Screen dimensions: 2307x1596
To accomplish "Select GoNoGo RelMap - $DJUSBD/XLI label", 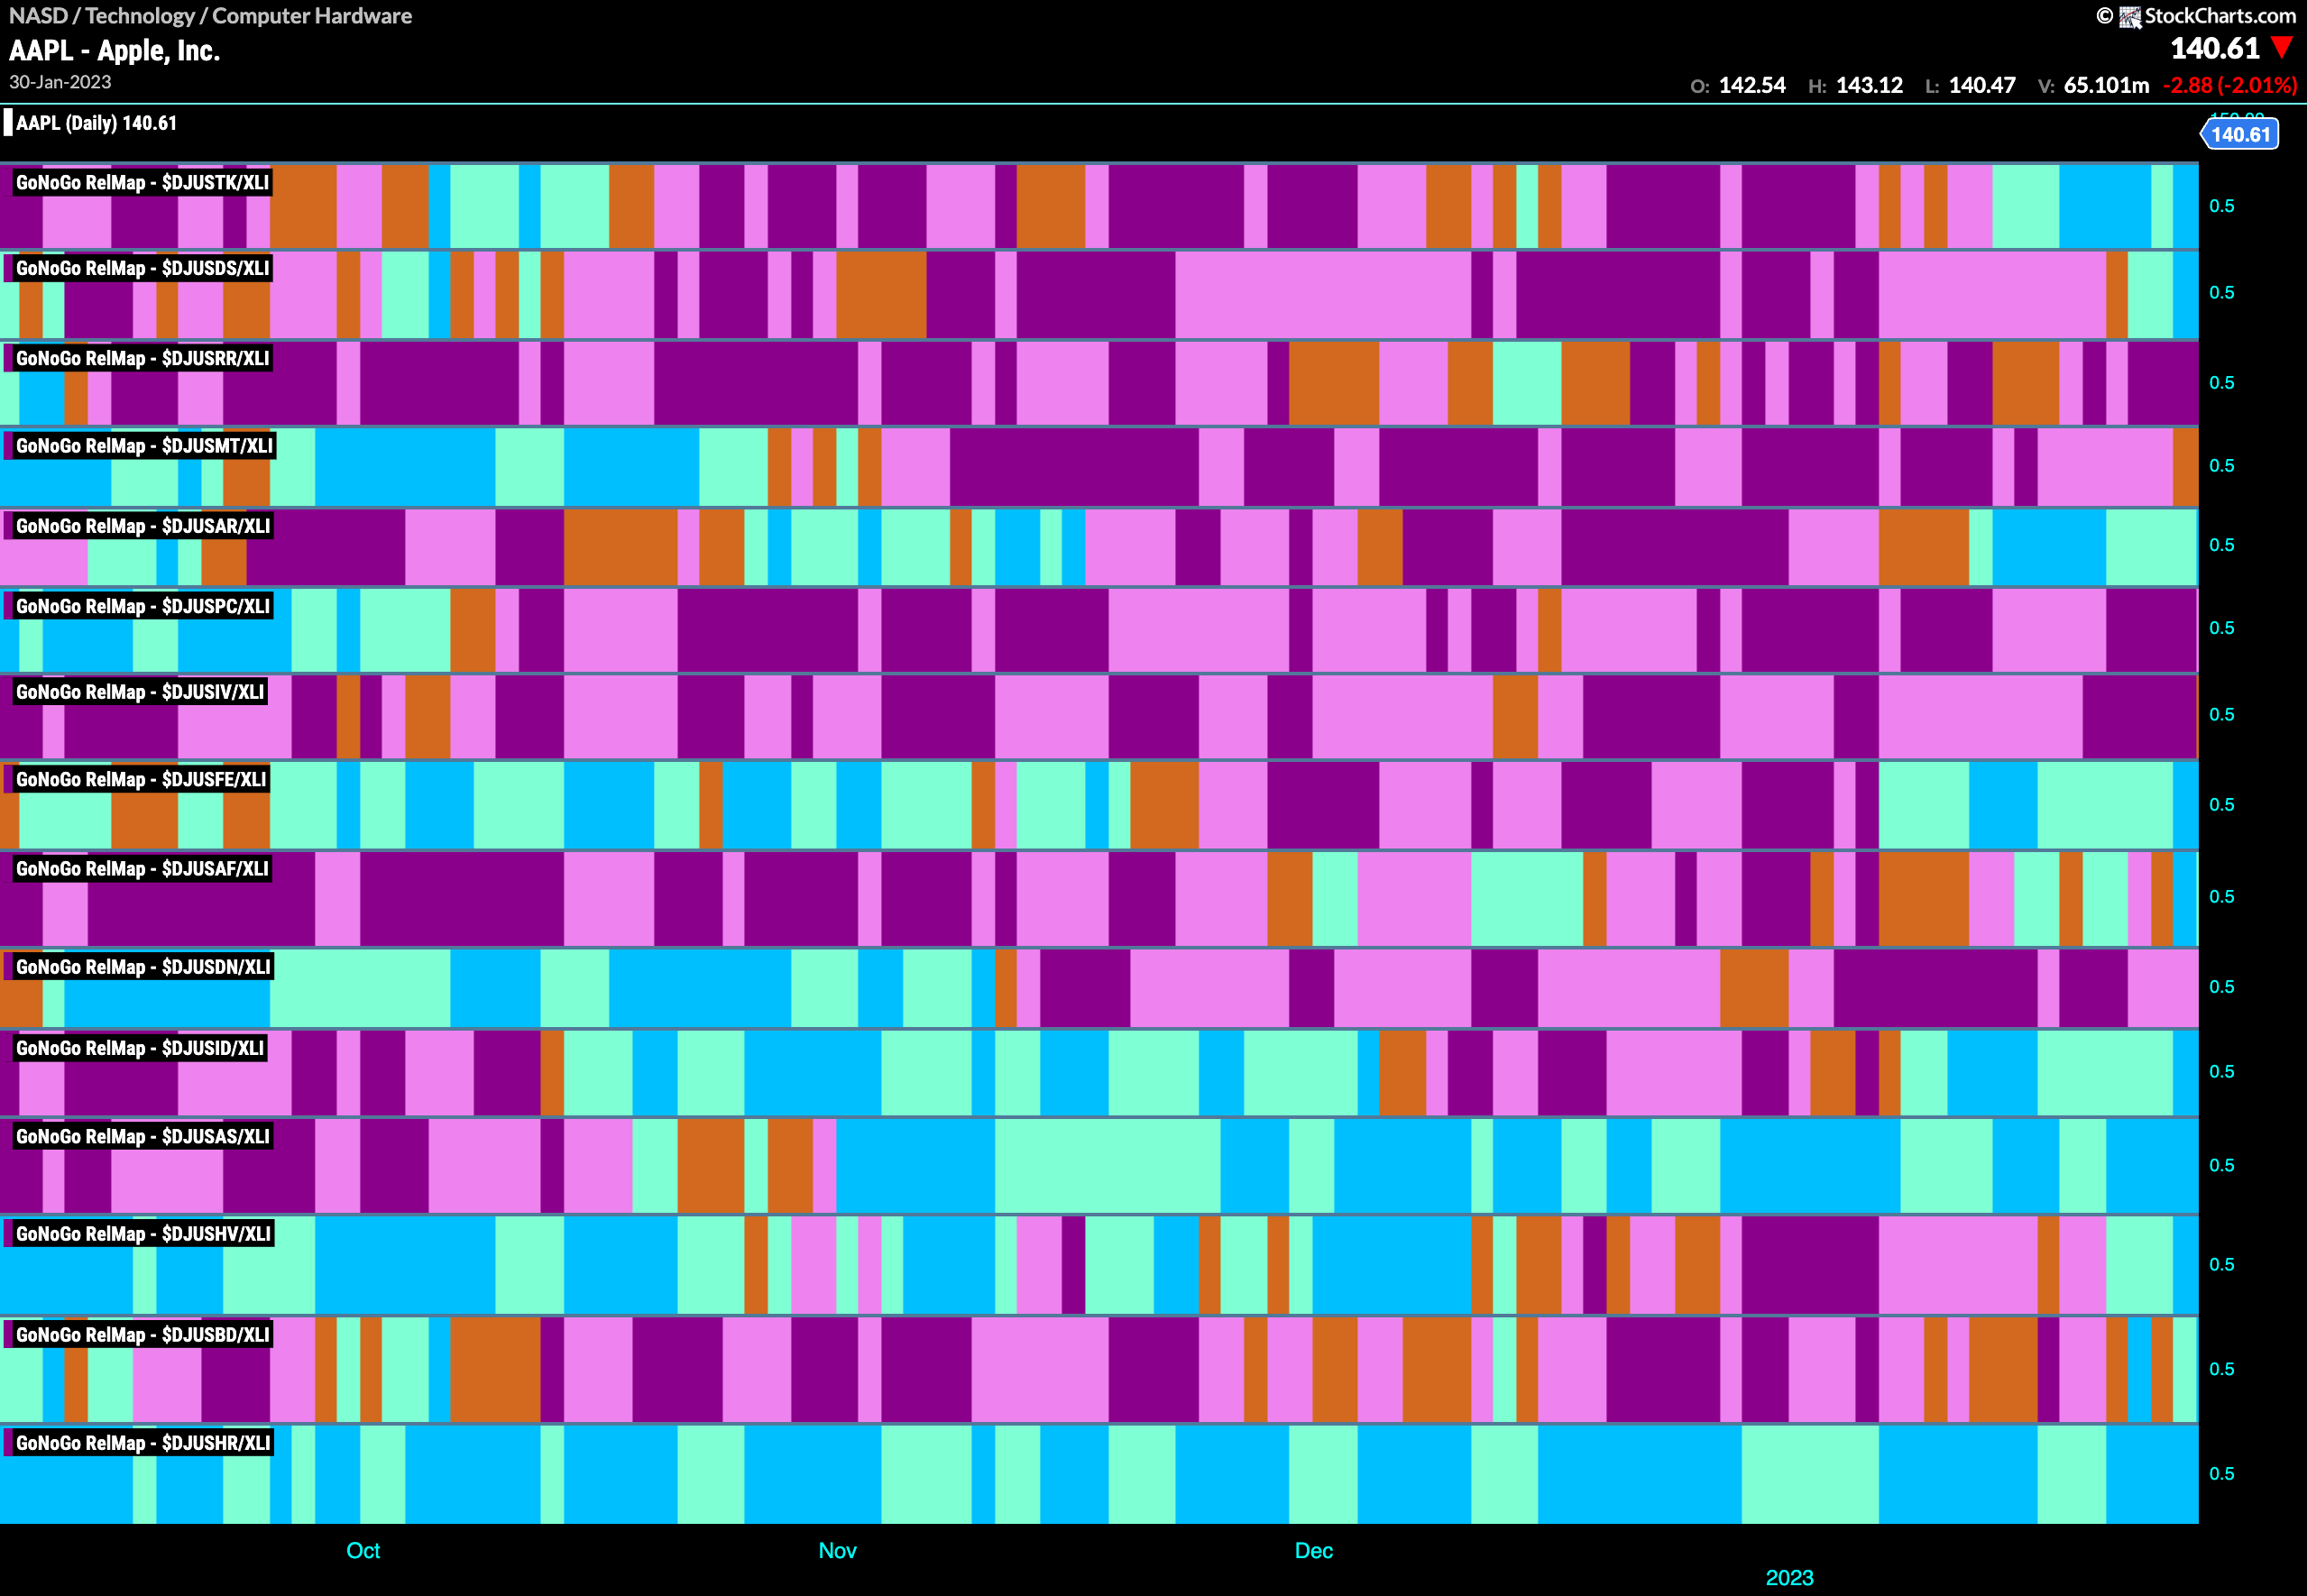I will pos(142,1335).
